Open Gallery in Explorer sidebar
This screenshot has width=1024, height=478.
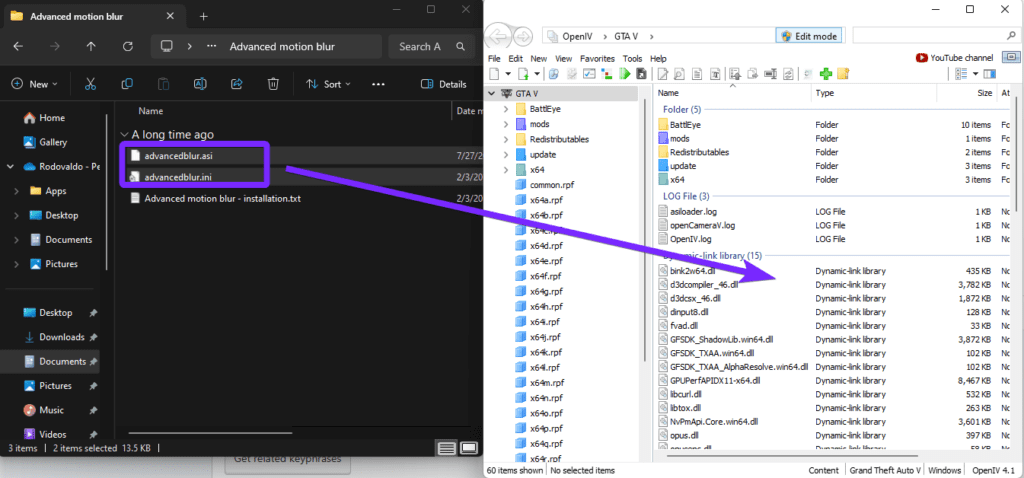(x=45, y=142)
